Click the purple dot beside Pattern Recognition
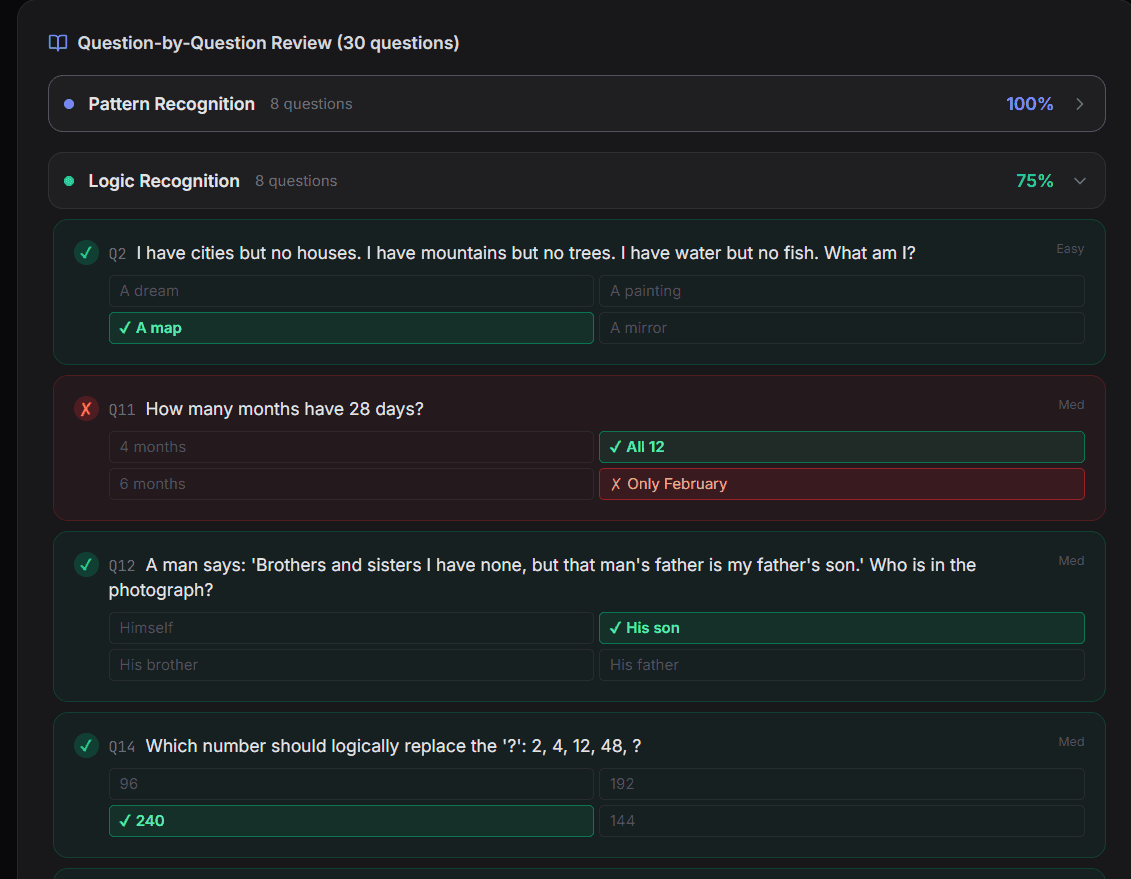 click(68, 103)
